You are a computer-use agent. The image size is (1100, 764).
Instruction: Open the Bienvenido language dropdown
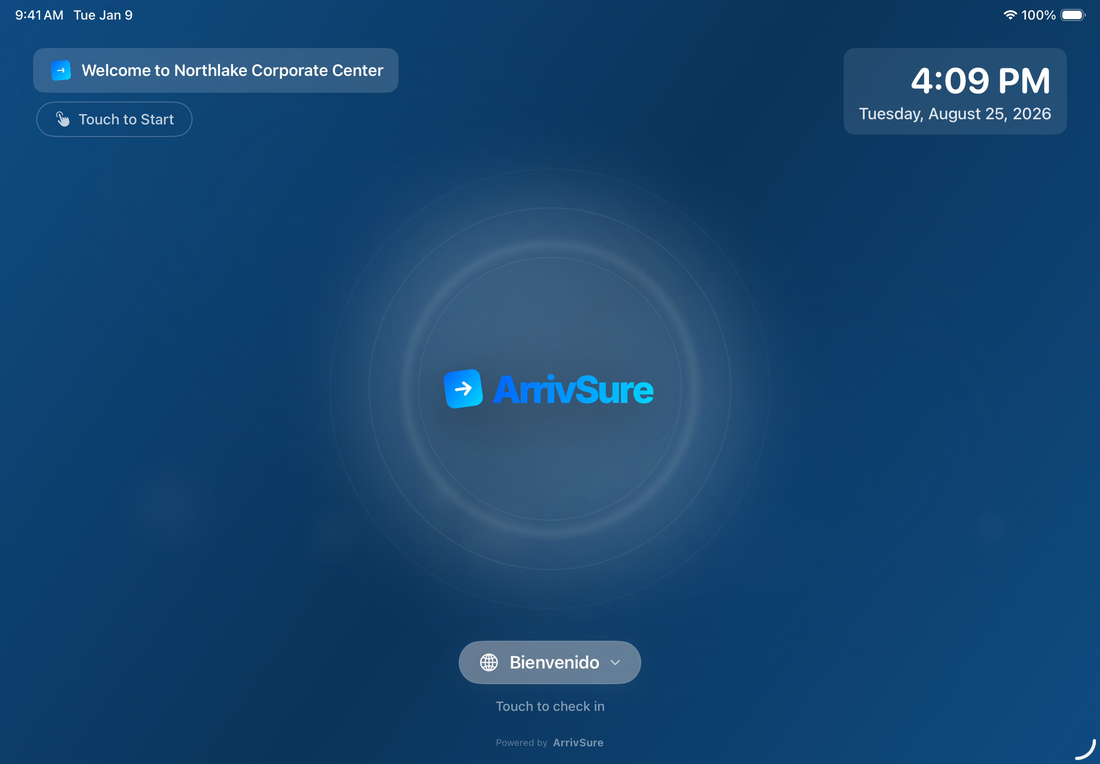click(x=550, y=662)
